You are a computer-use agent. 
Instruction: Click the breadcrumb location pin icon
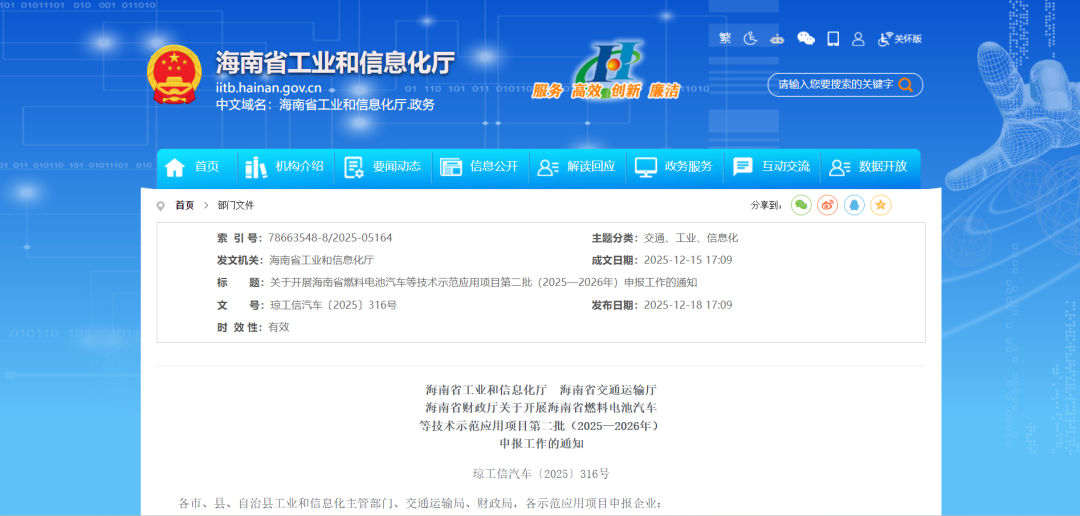click(x=161, y=205)
